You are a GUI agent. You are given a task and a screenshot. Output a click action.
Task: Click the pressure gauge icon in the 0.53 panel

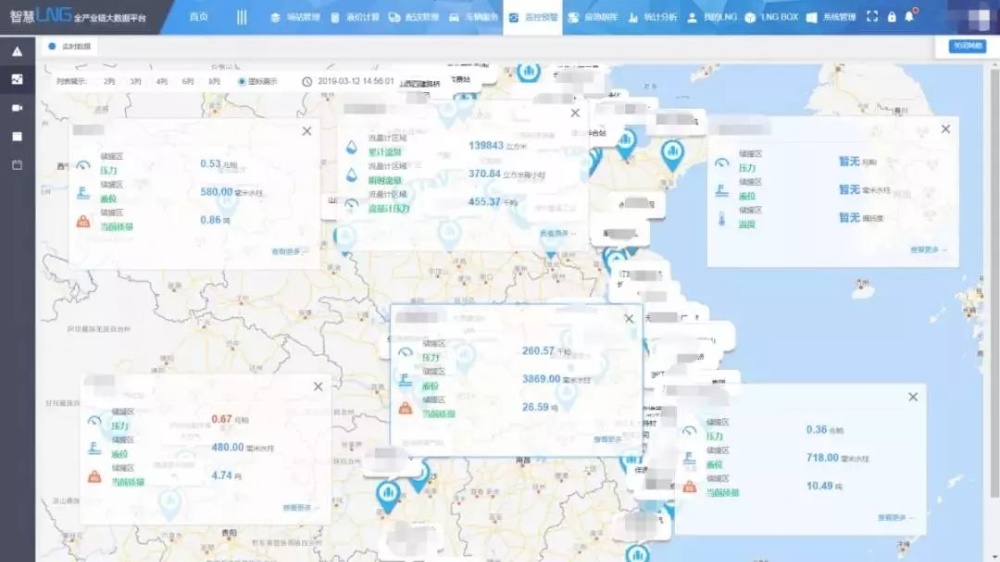pyautogui.click(x=83, y=165)
